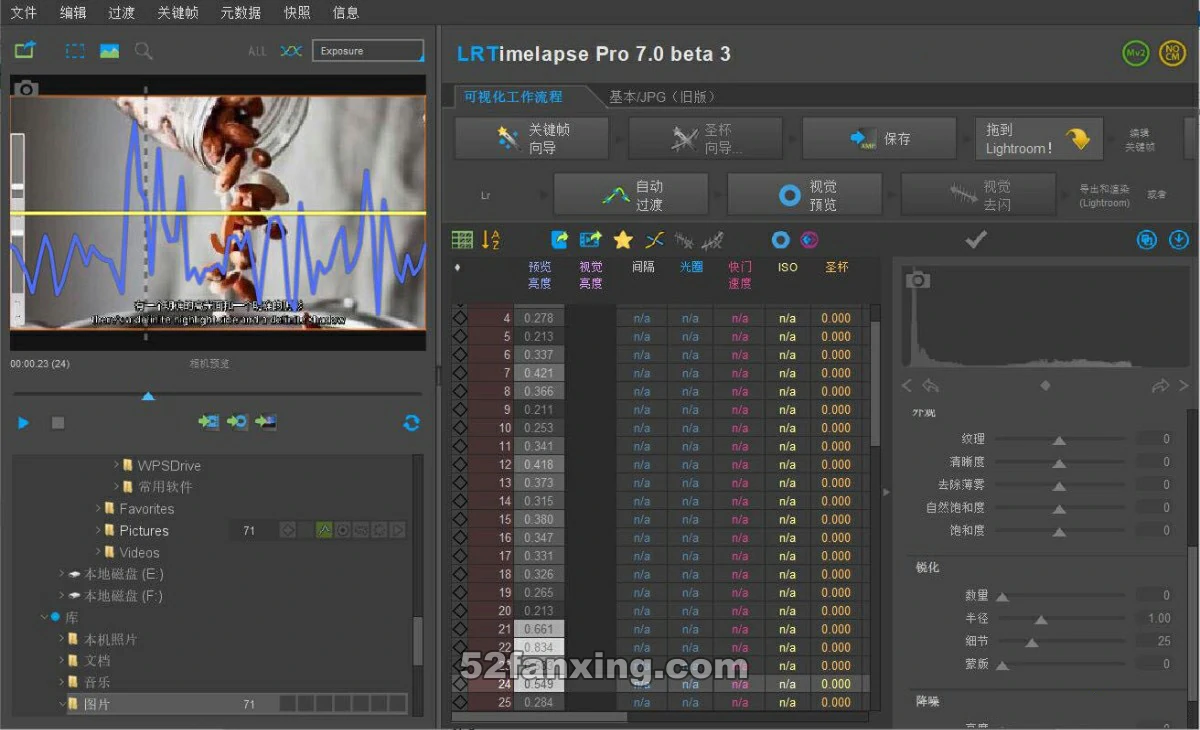Click the purple eye-ring icon
The width and height of the screenshot is (1200, 730).
pyautogui.click(x=810, y=240)
